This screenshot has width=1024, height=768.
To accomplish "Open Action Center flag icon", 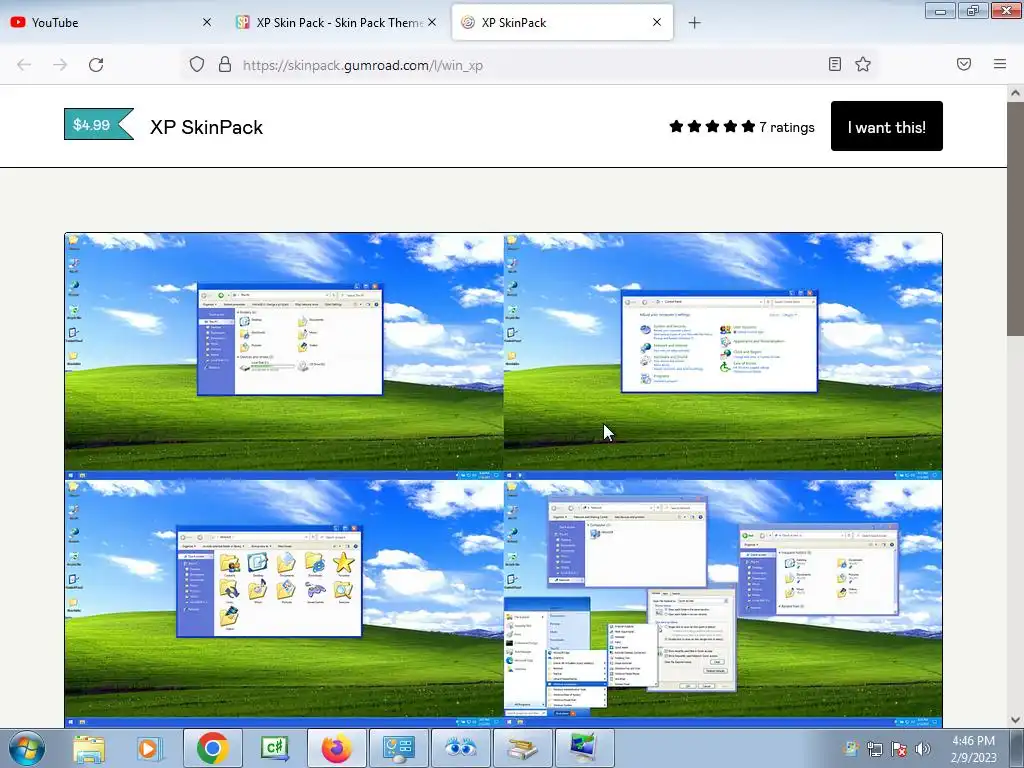I will (x=899, y=750).
